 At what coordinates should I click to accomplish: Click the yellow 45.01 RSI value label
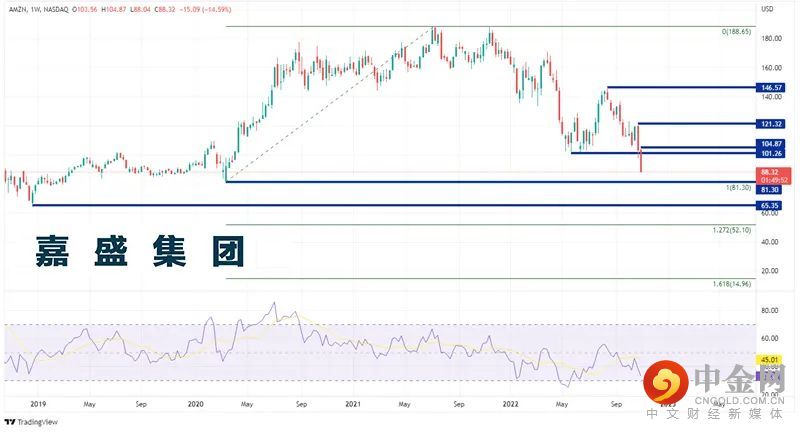click(x=769, y=360)
